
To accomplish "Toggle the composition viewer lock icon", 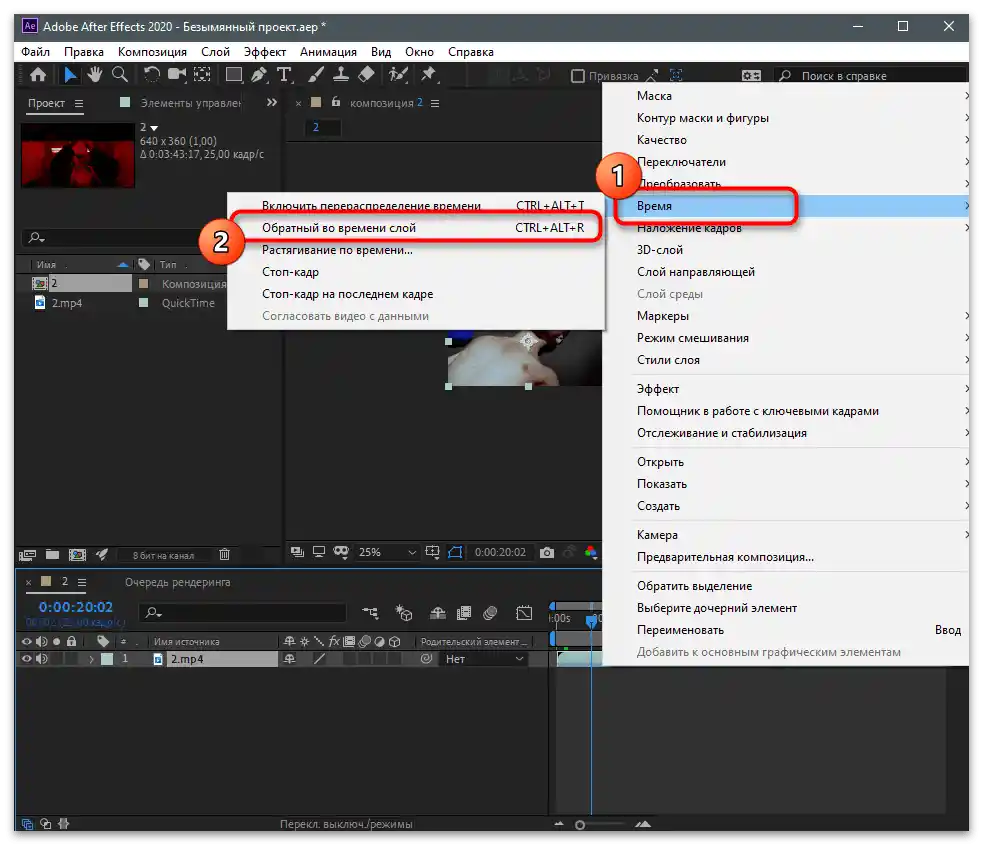I will click(336, 102).
